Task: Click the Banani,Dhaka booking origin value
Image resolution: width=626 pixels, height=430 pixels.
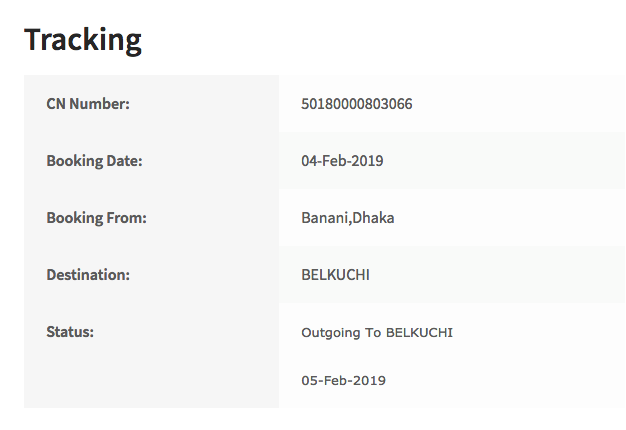Action: click(x=348, y=218)
